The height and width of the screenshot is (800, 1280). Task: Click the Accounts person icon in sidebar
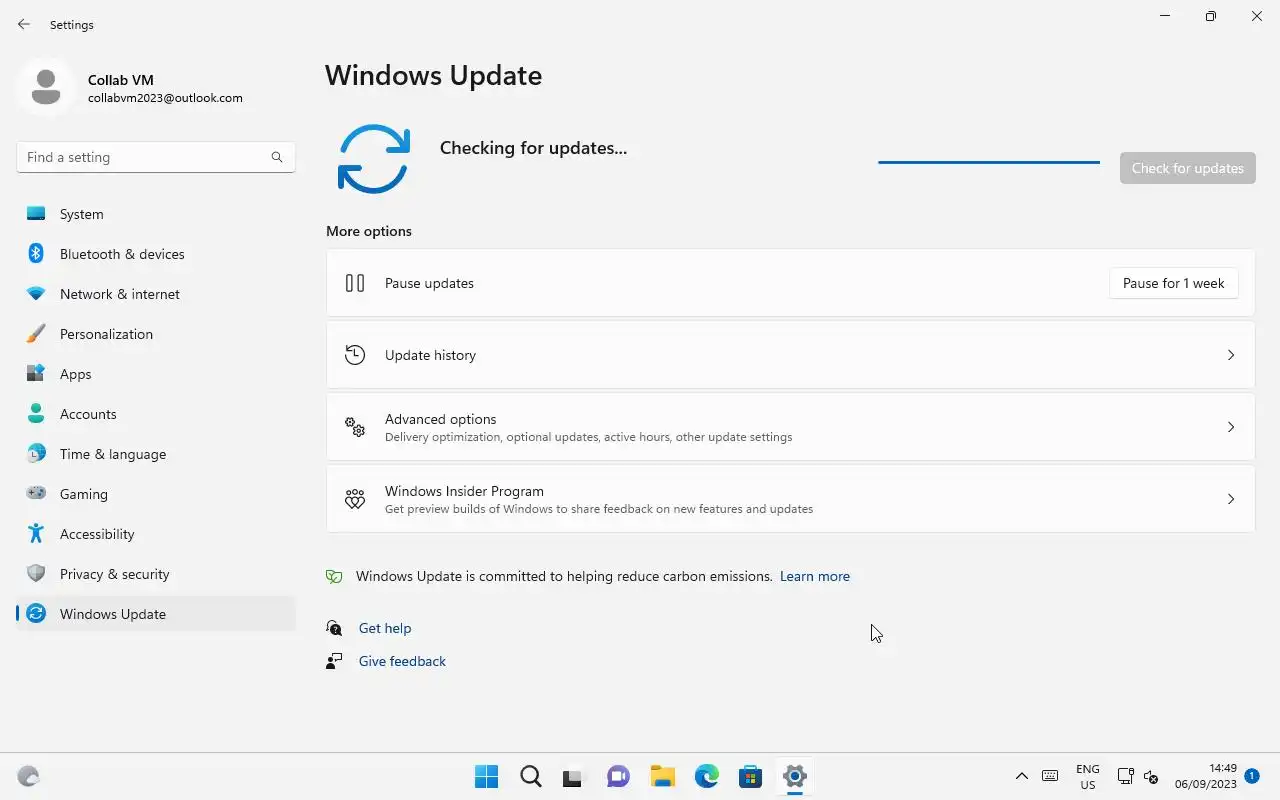[36, 414]
